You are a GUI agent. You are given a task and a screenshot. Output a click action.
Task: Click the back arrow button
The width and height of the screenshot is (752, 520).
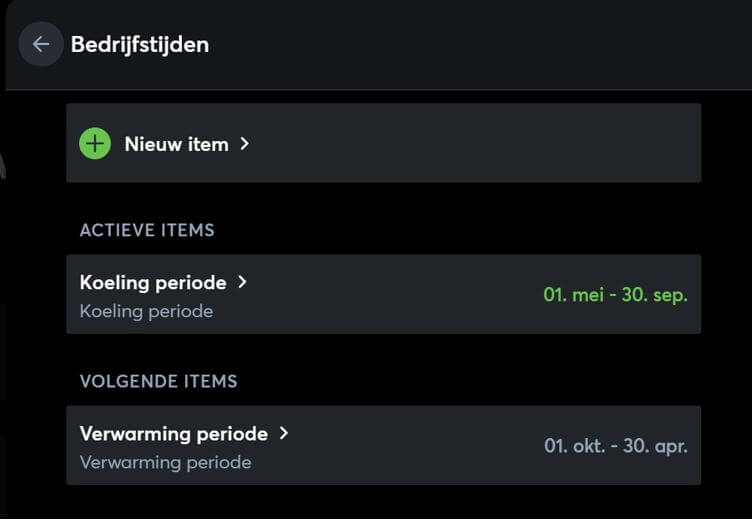click(40, 44)
